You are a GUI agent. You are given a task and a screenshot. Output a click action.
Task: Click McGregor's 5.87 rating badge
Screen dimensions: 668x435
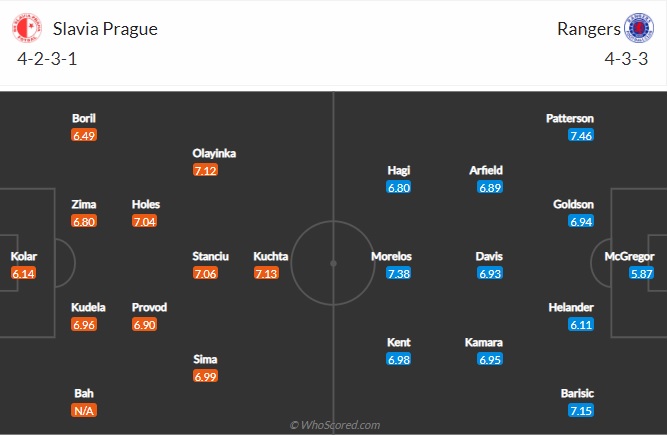pos(642,273)
